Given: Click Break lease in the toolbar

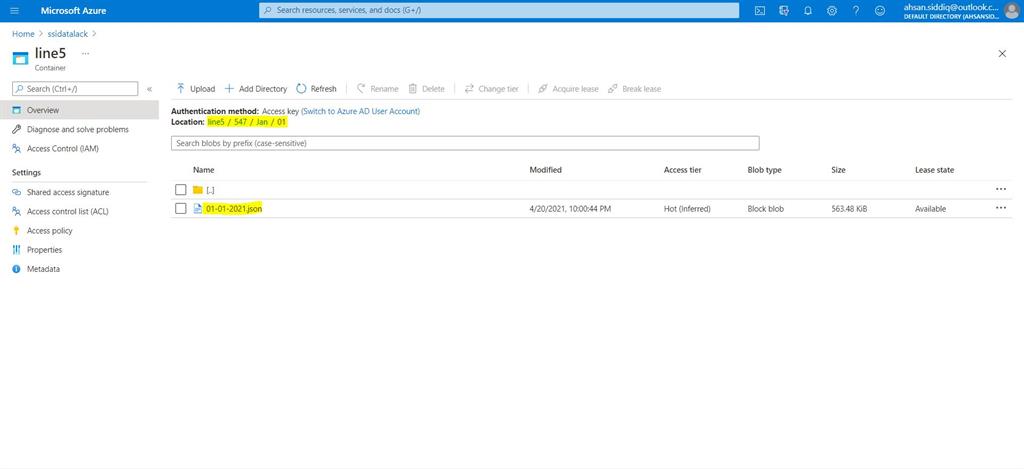Looking at the screenshot, I should click(634, 89).
